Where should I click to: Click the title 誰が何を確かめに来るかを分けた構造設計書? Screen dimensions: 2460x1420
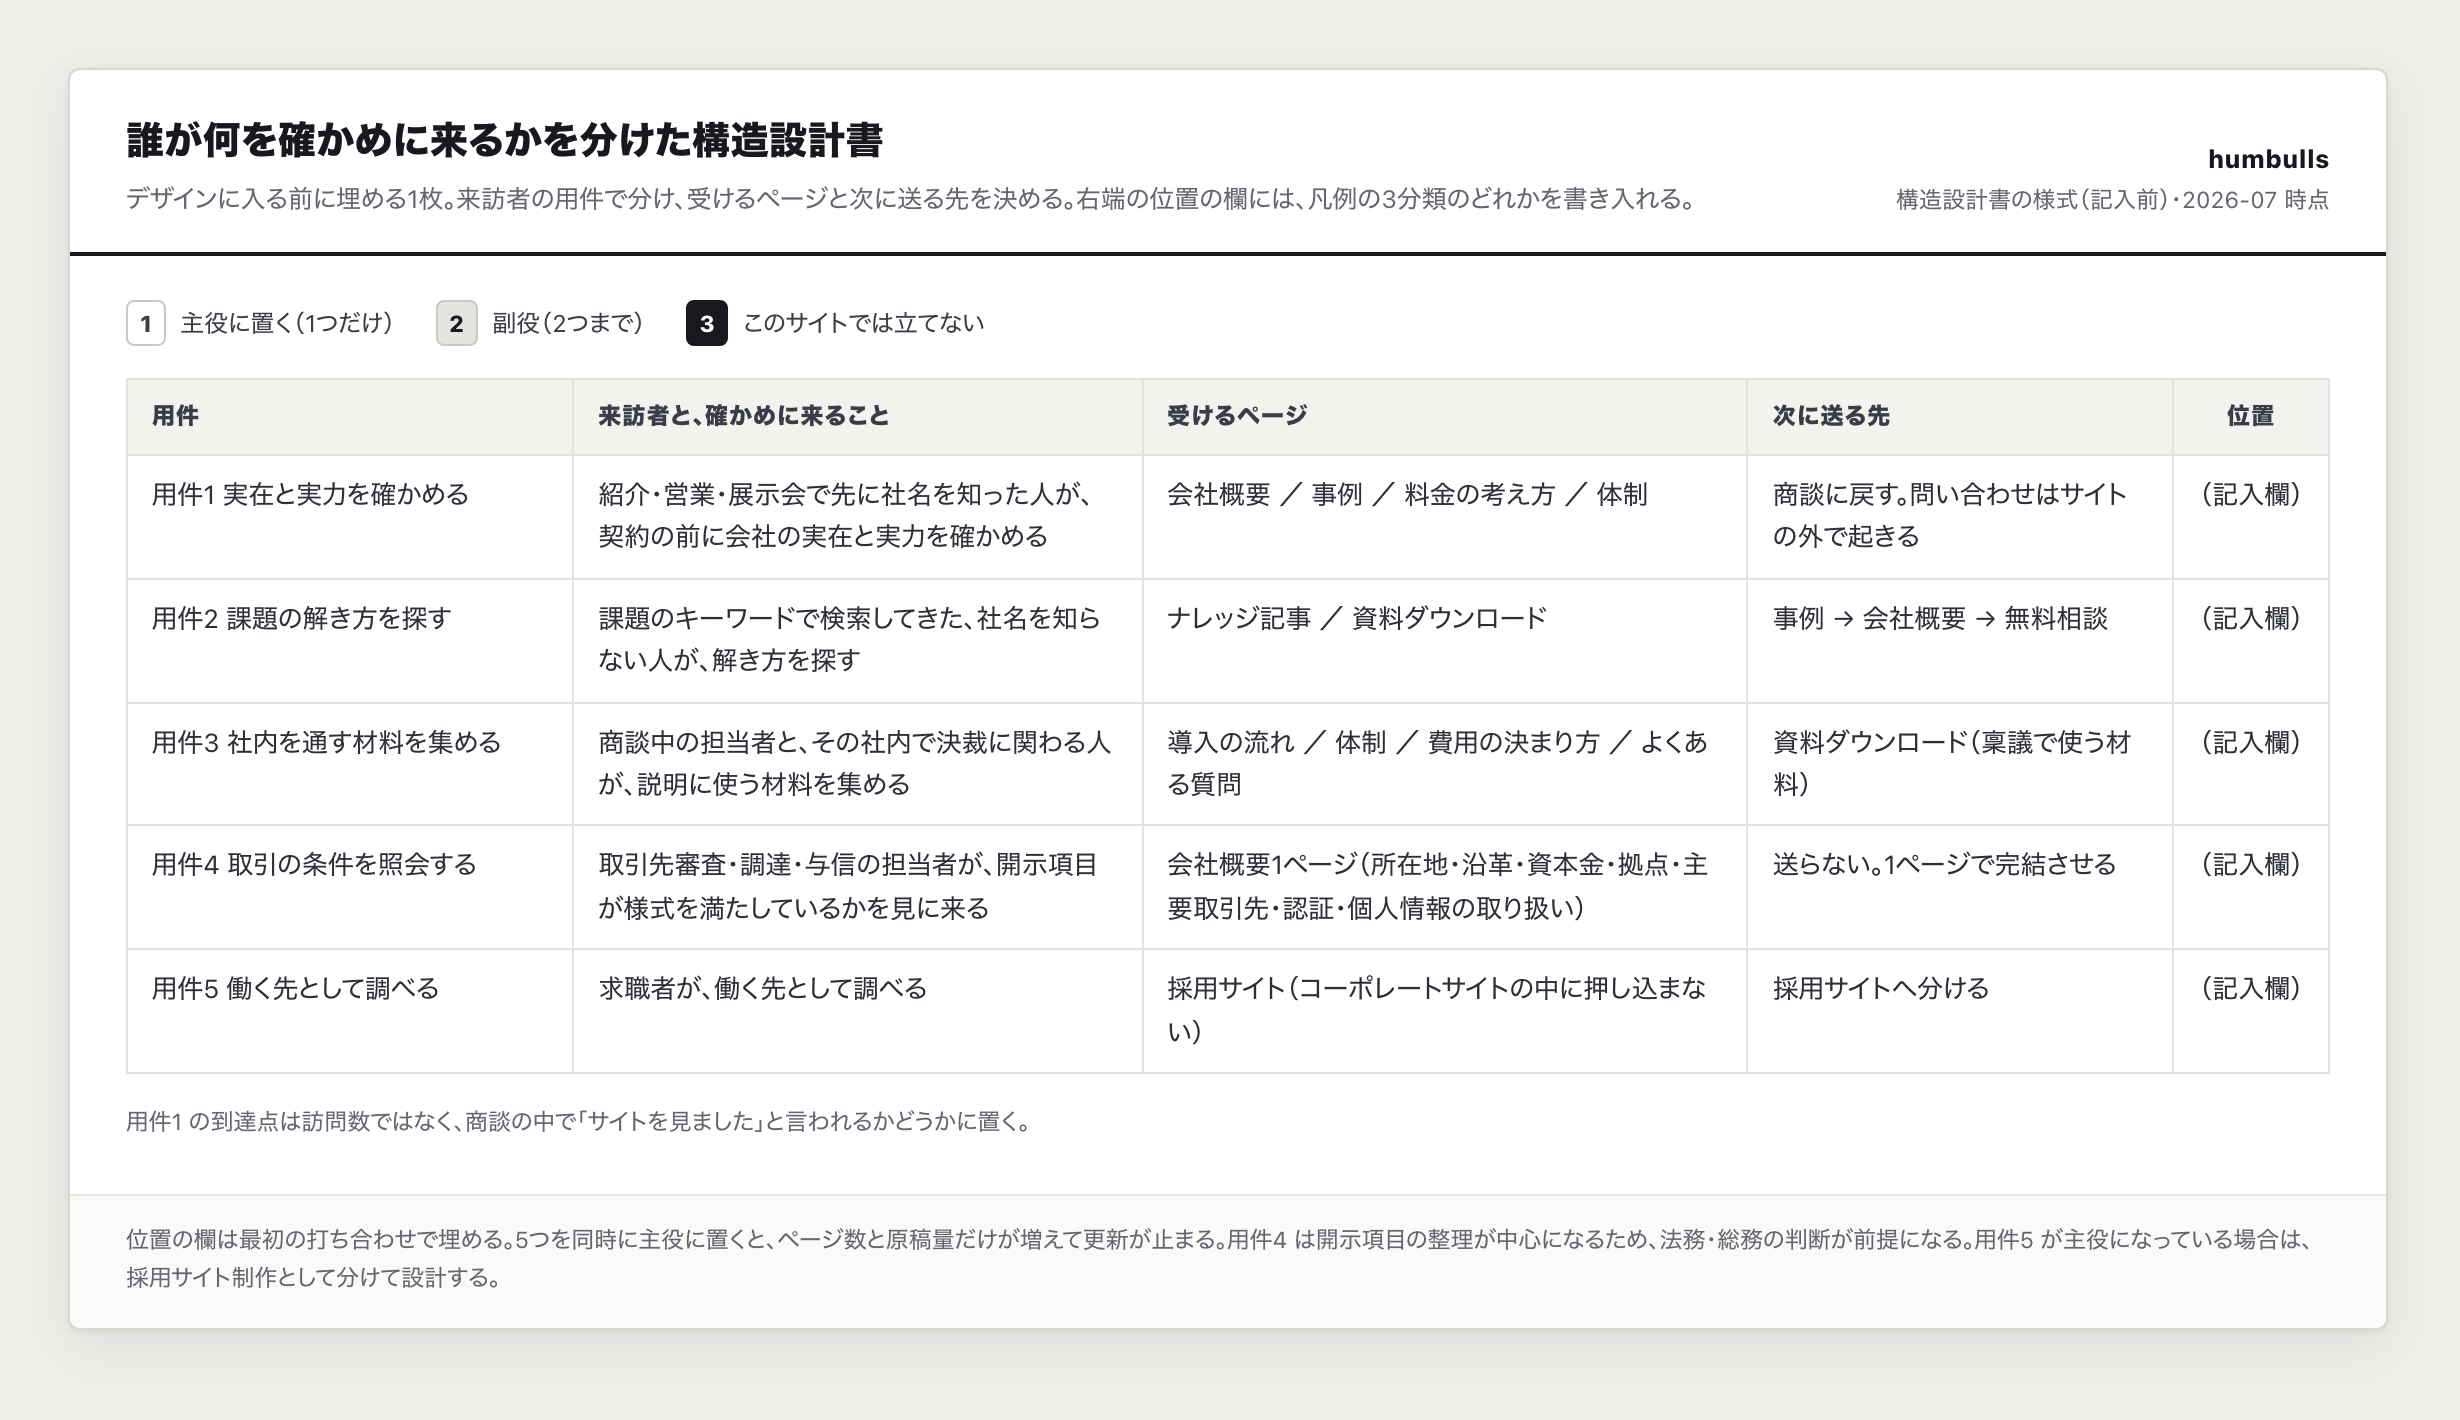coord(505,141)
